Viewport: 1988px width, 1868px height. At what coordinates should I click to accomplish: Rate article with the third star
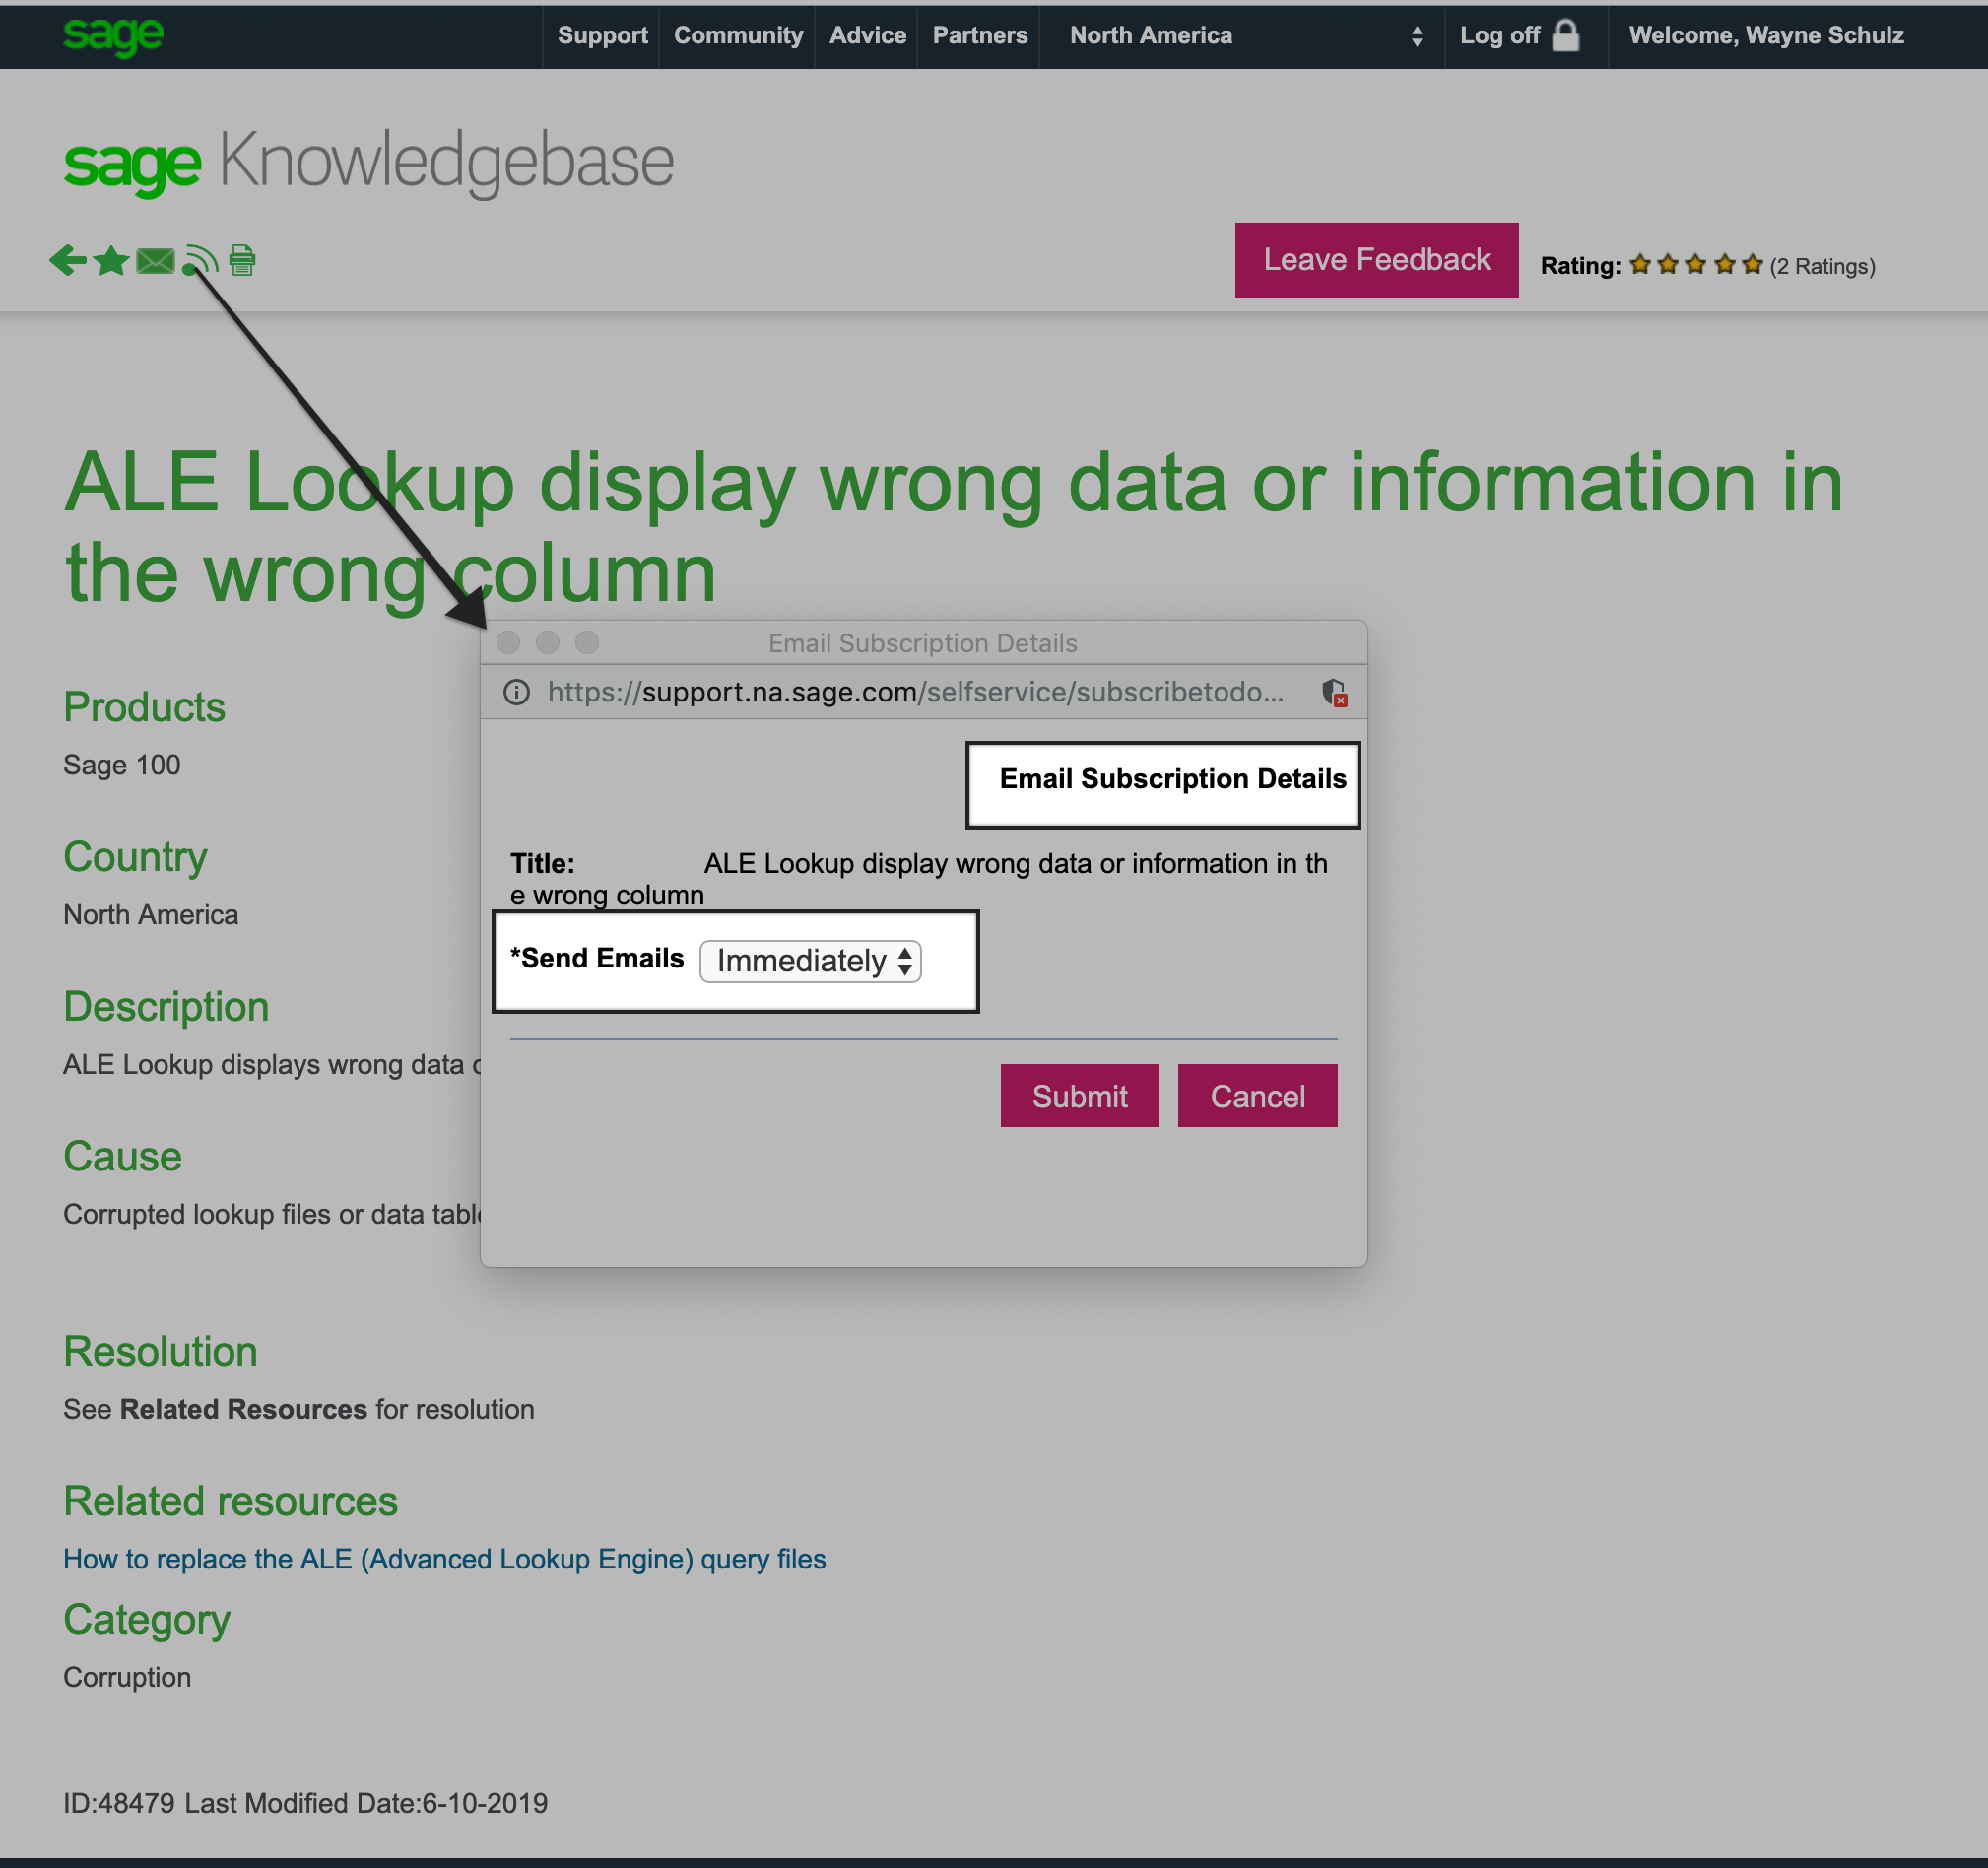(1696, 265)
